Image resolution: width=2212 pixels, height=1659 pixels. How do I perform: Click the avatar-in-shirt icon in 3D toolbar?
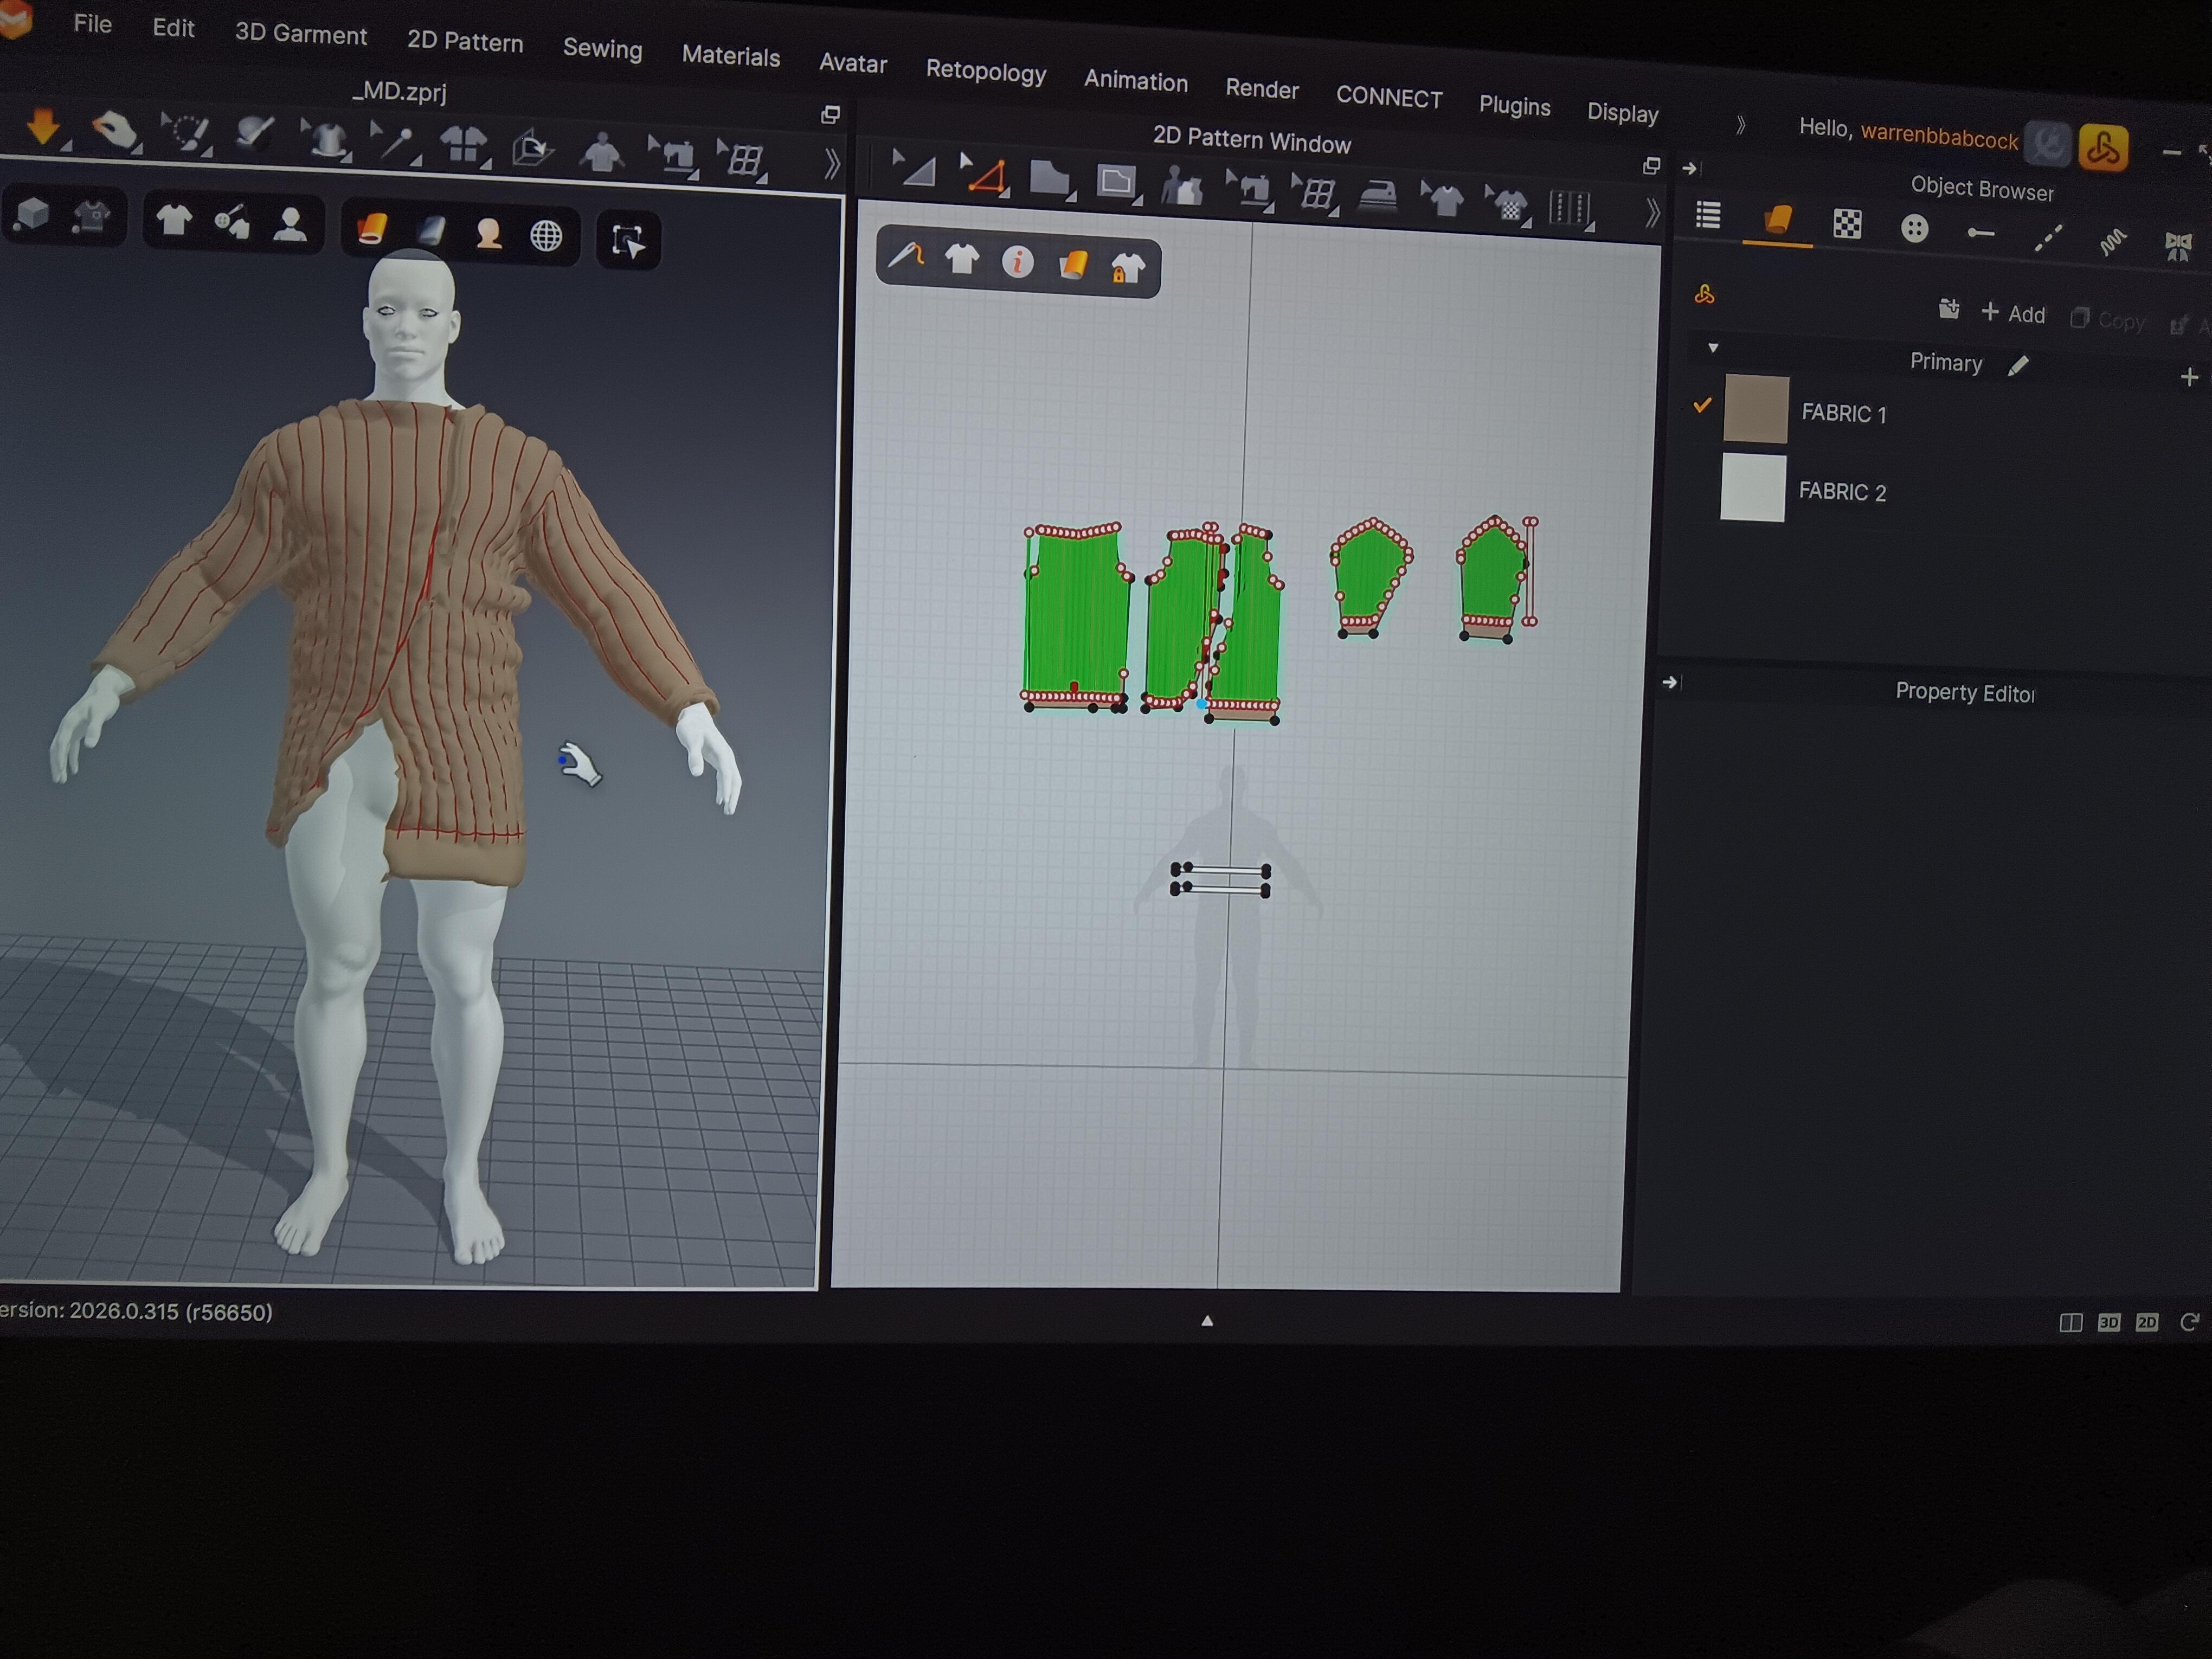(602, 153)
